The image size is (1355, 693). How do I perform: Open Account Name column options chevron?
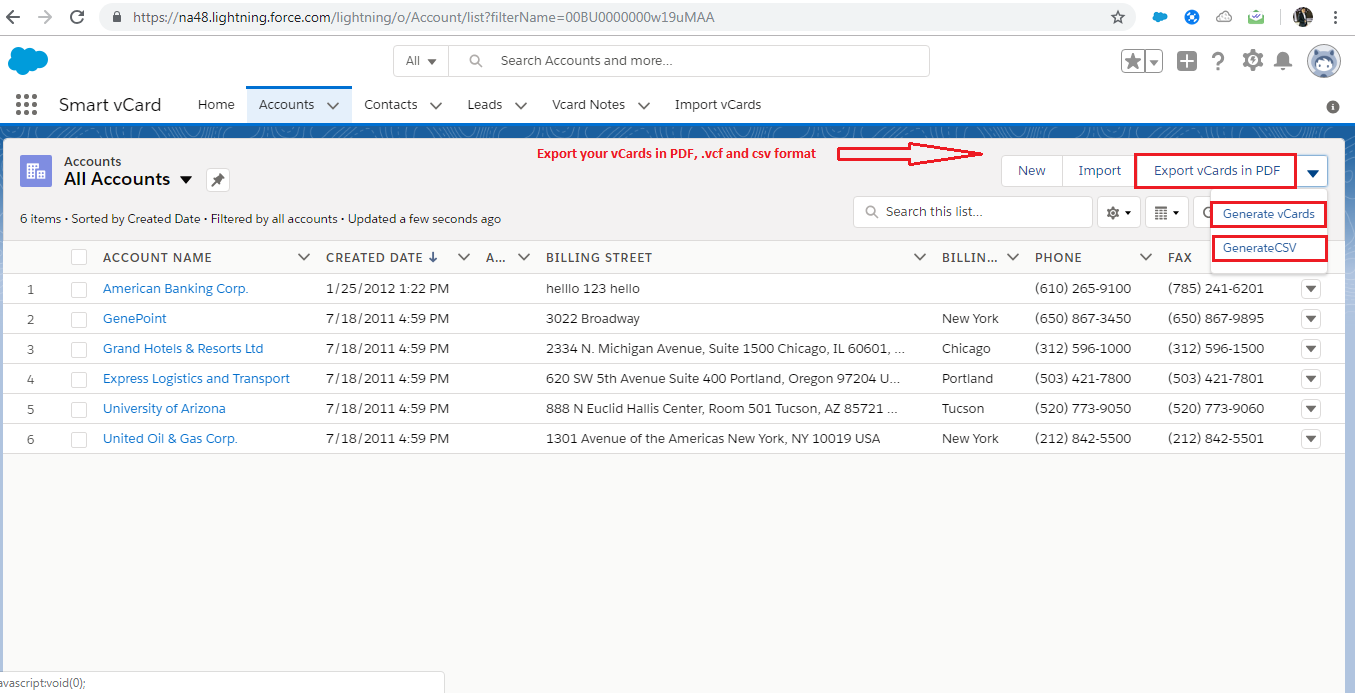[x=304, y=257]
